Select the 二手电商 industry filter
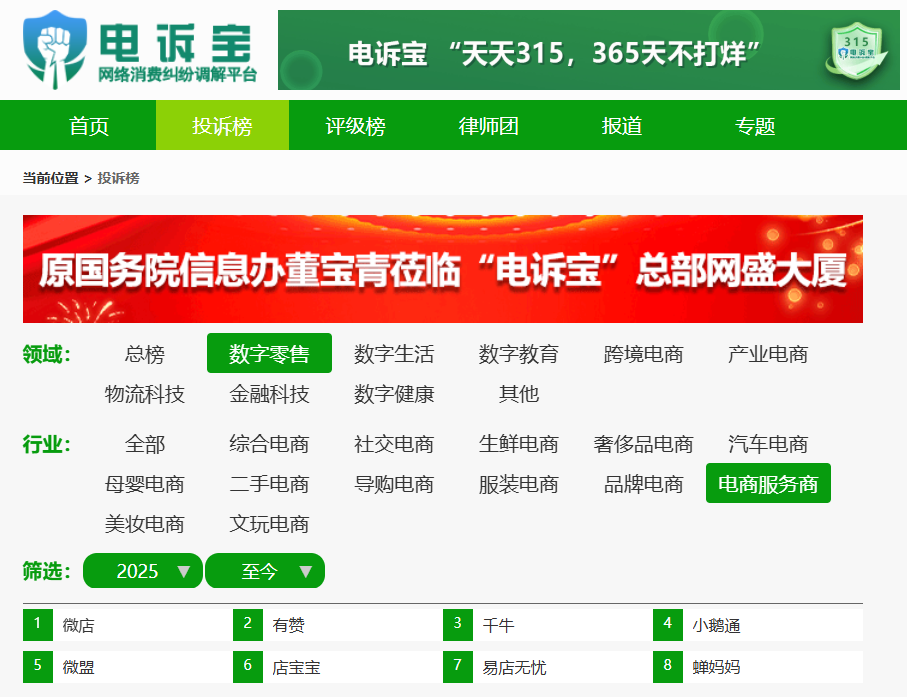This screenshot has height=697, width=907. (x=270, y=484)
